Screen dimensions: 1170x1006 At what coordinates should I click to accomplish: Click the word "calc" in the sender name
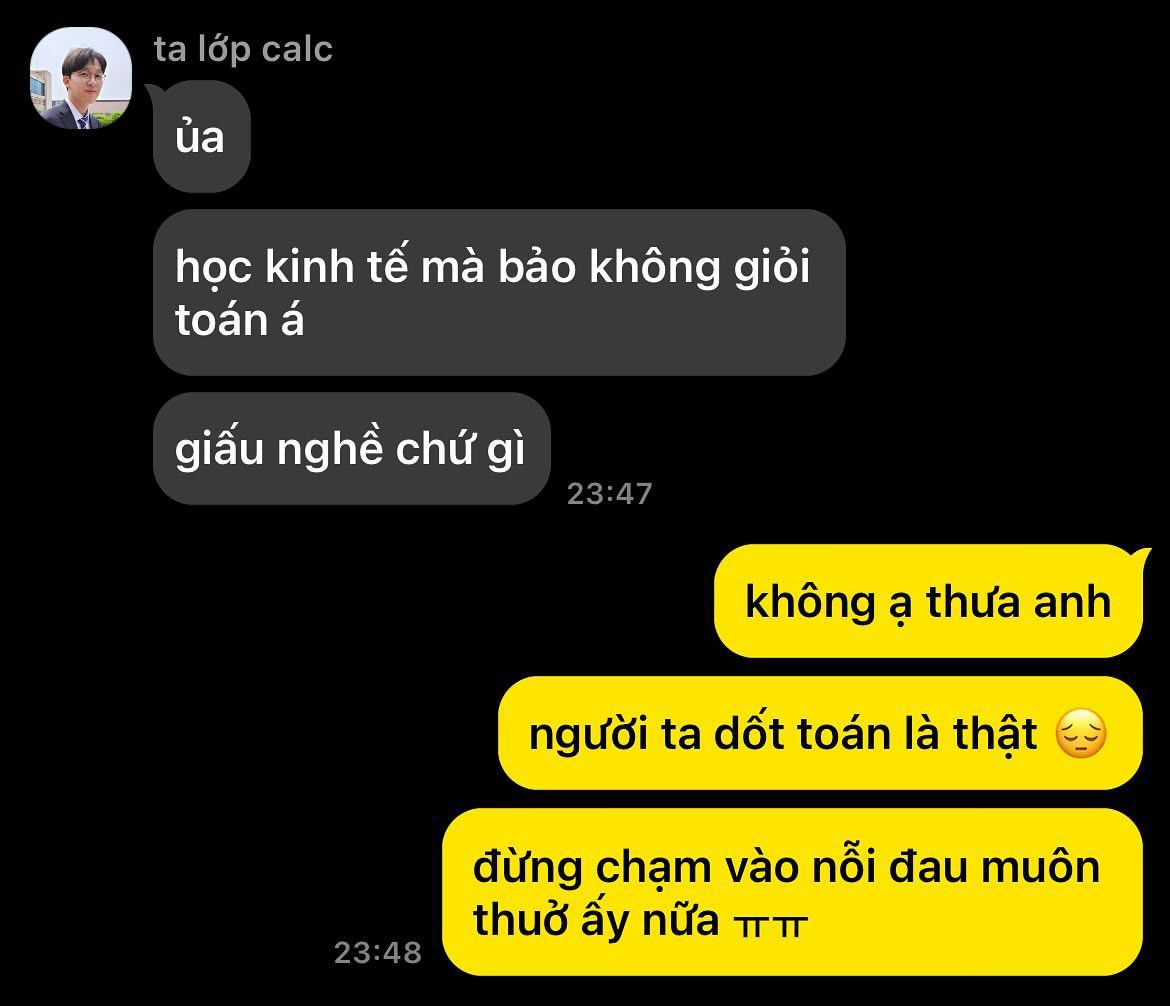(x=297, y=50)
